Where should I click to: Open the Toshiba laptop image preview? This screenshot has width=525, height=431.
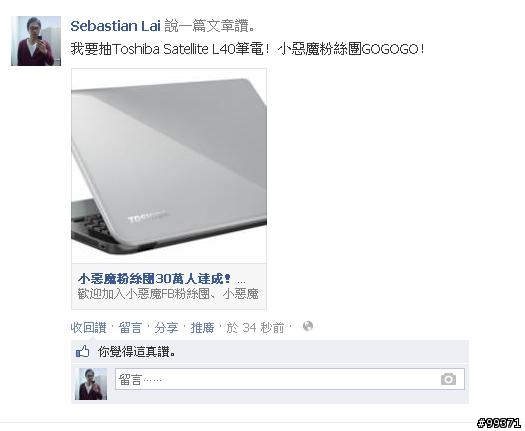pos(169,166)
